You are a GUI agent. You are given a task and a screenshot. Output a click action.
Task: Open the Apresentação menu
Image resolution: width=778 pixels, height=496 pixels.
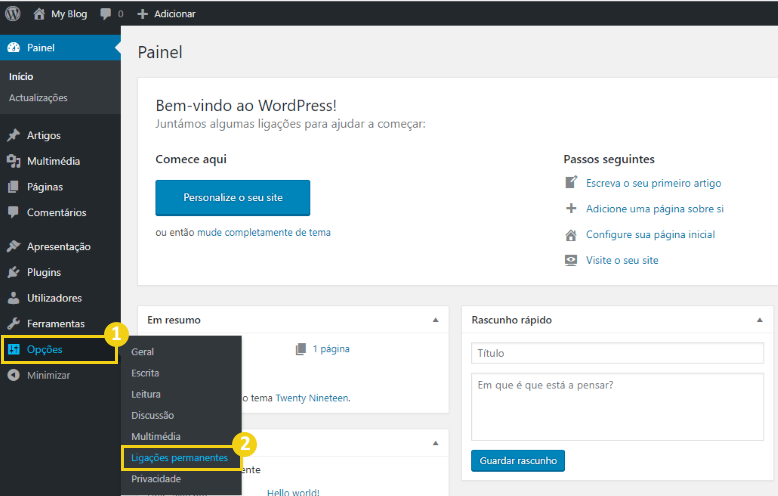60,247
